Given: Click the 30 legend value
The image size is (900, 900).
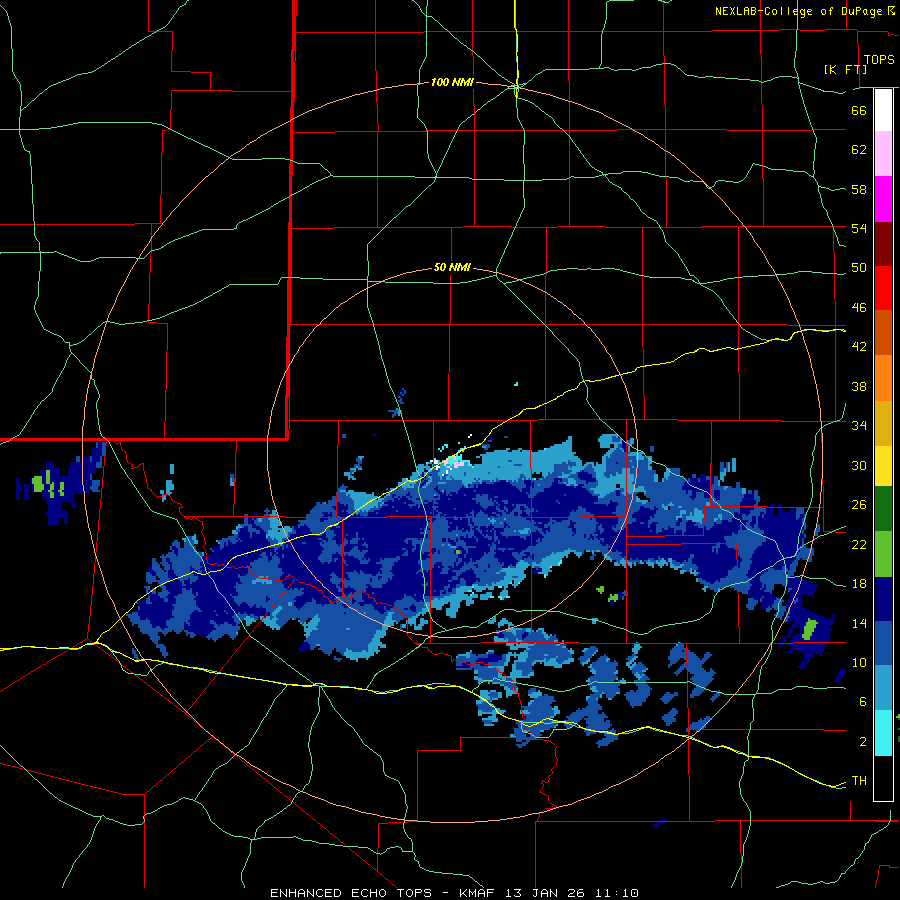Looking at the screenshot, I should click(x=859, y=465).
